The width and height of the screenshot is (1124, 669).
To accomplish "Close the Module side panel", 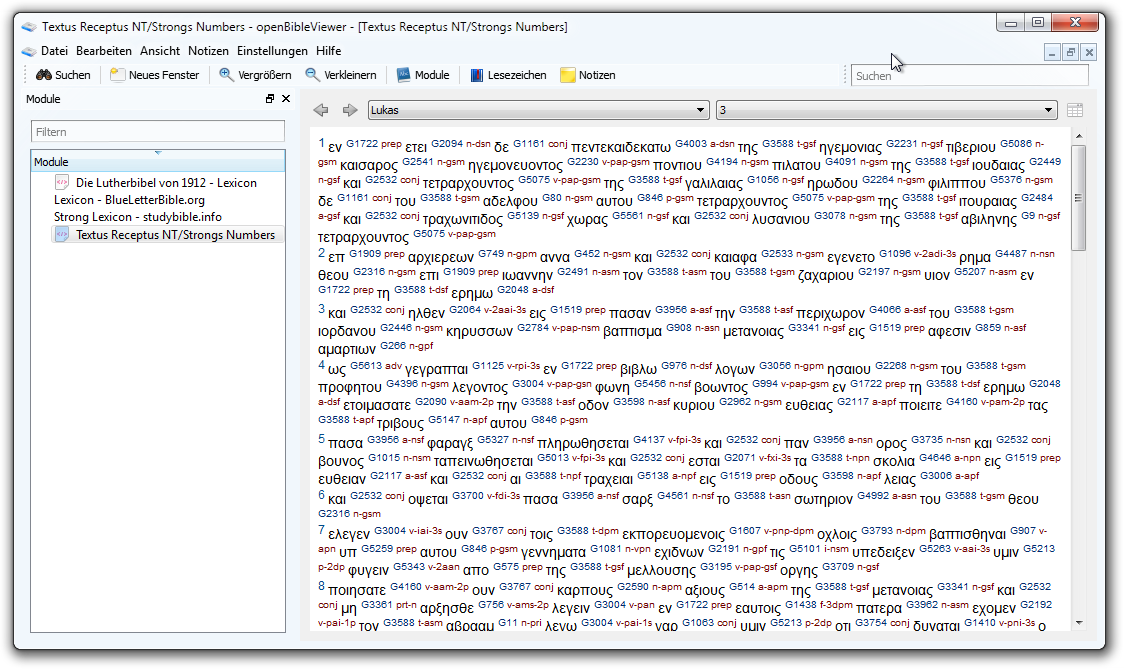I will [x=286, y=99].
